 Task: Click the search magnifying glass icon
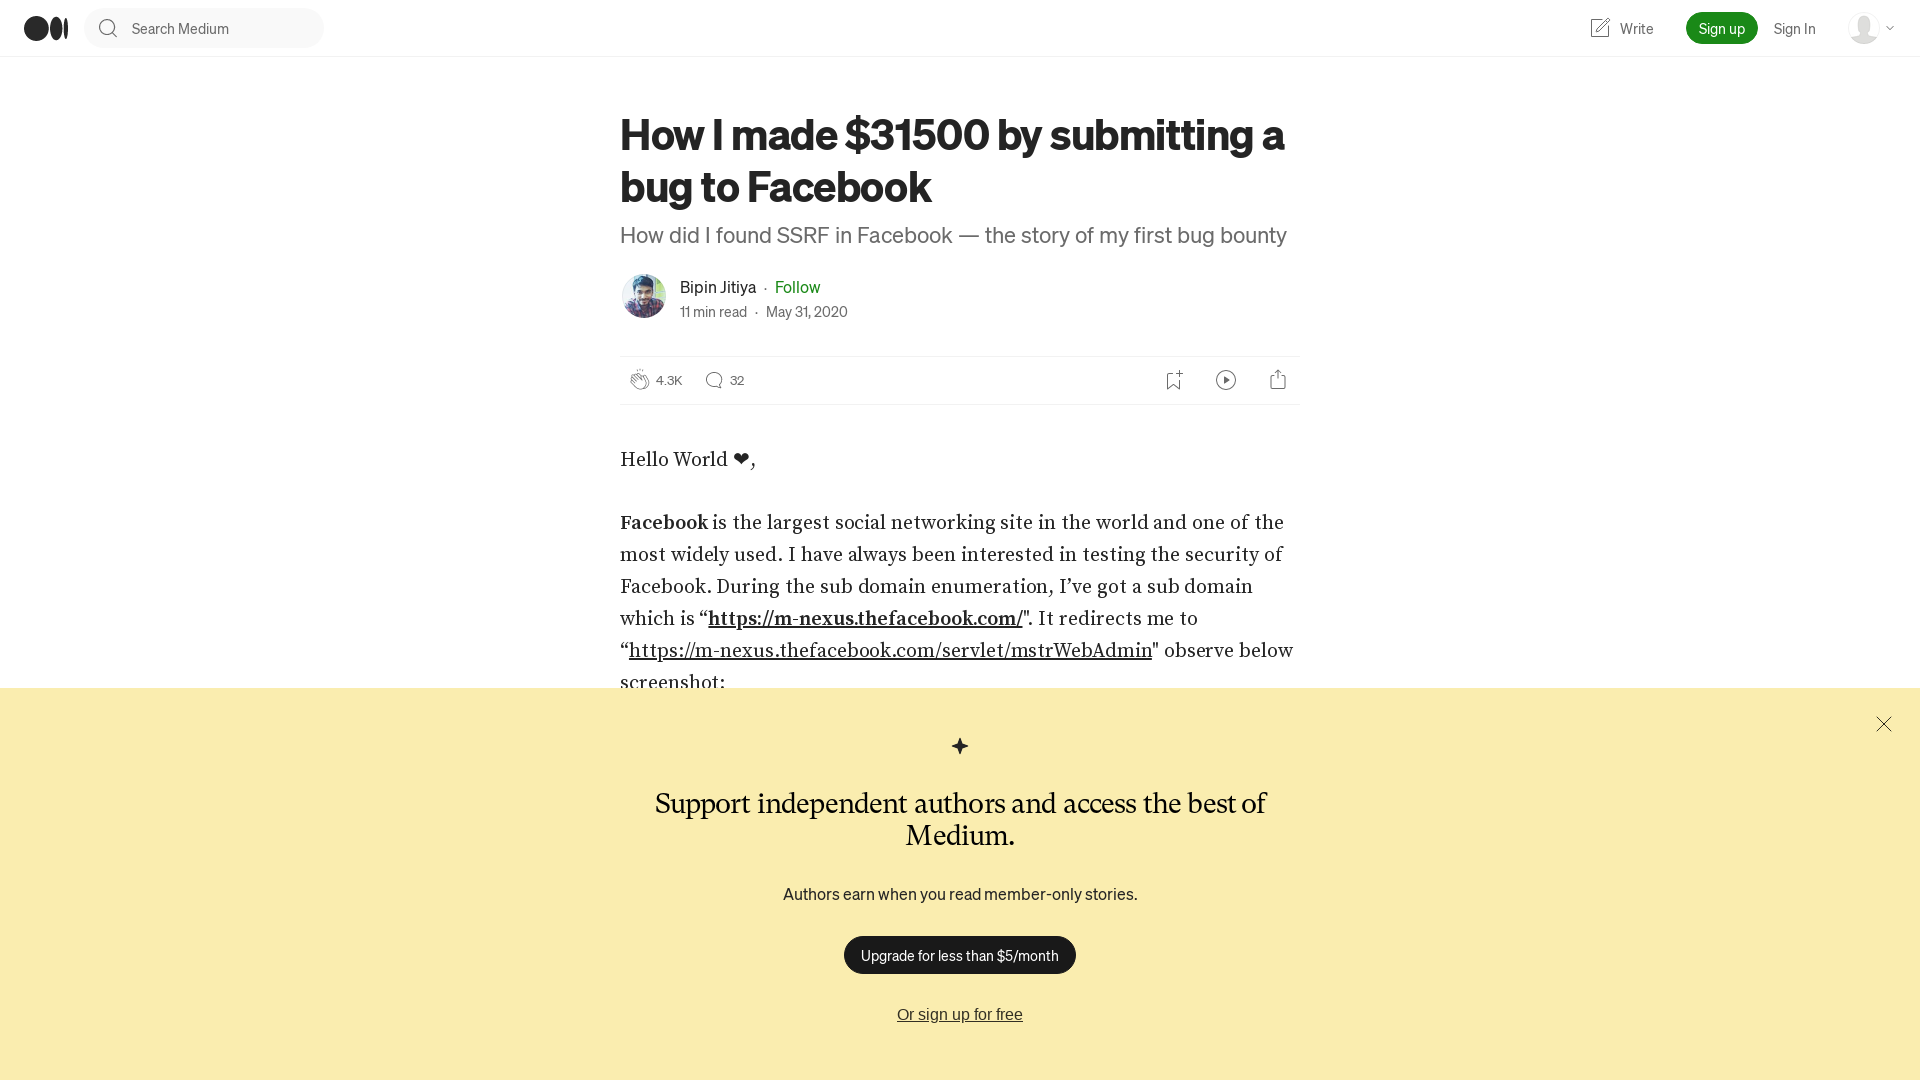[107, 26]
